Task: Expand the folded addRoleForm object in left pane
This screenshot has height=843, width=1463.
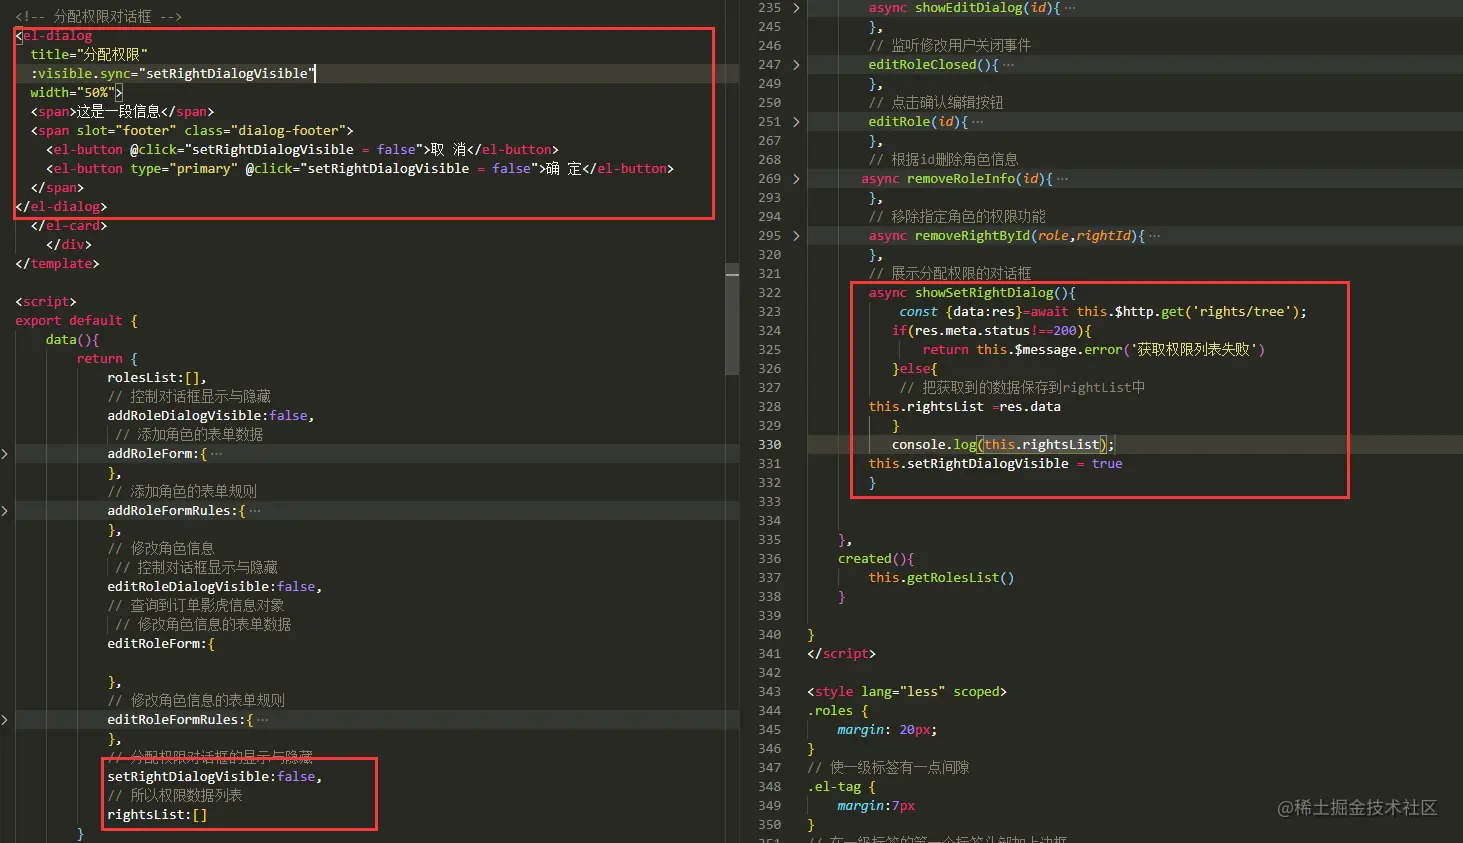Action: click(x=5, y=454)
